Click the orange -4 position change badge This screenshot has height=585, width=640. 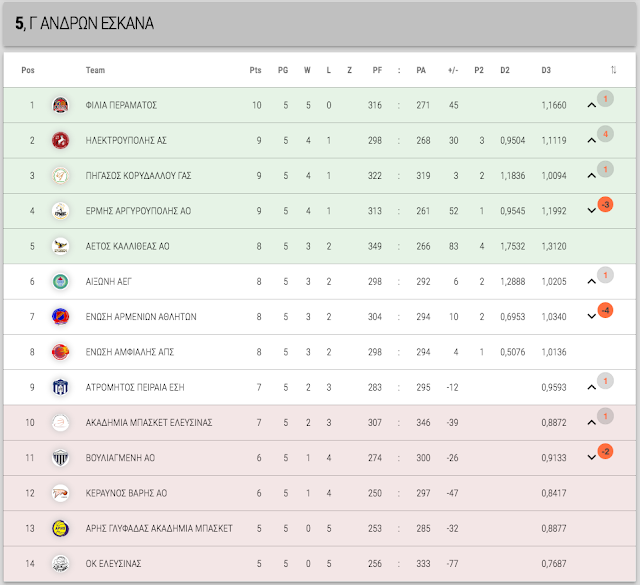[605, 310]
